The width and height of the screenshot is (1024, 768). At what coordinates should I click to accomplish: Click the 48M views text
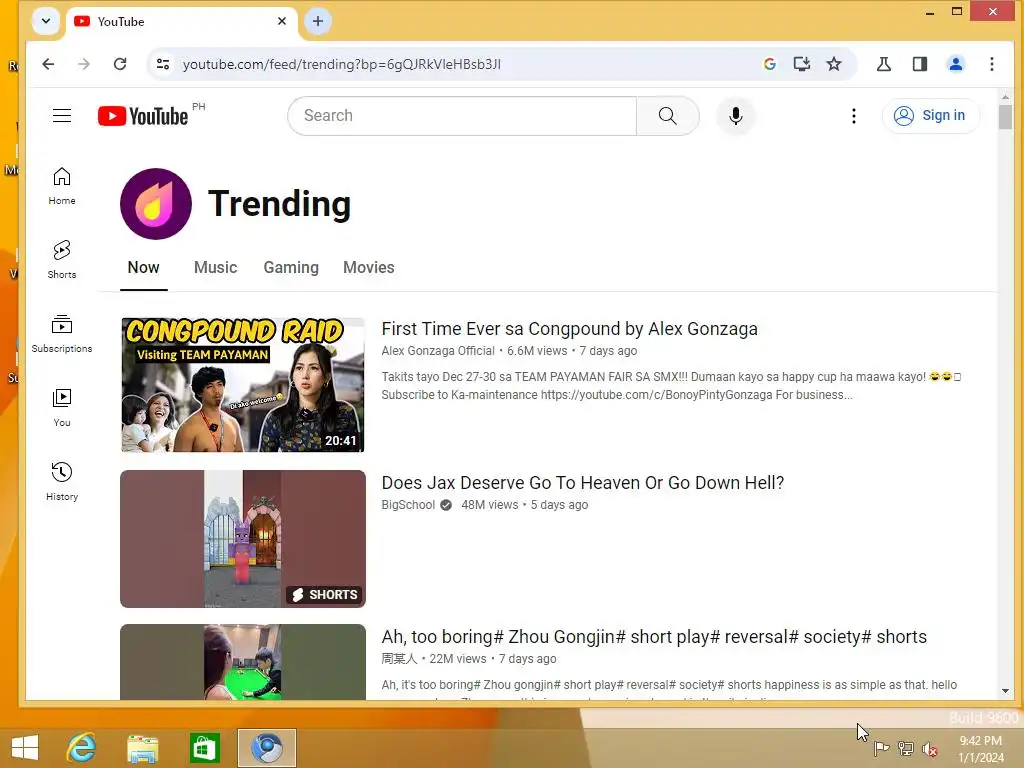490,505
